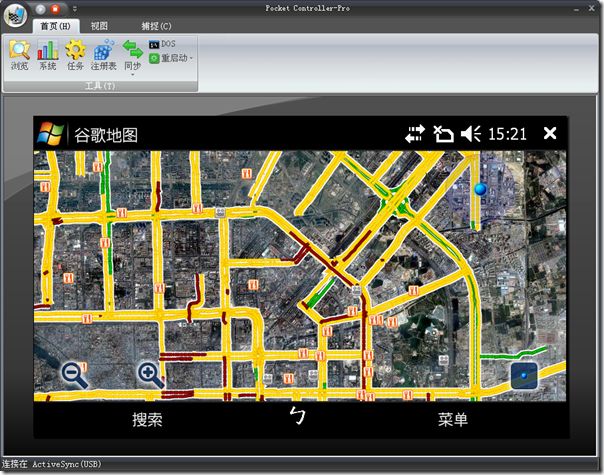The width and height of the screenshot is (604, 475).
Task: Click the data connectivity arrows status icon
Action: pos(415,134)
